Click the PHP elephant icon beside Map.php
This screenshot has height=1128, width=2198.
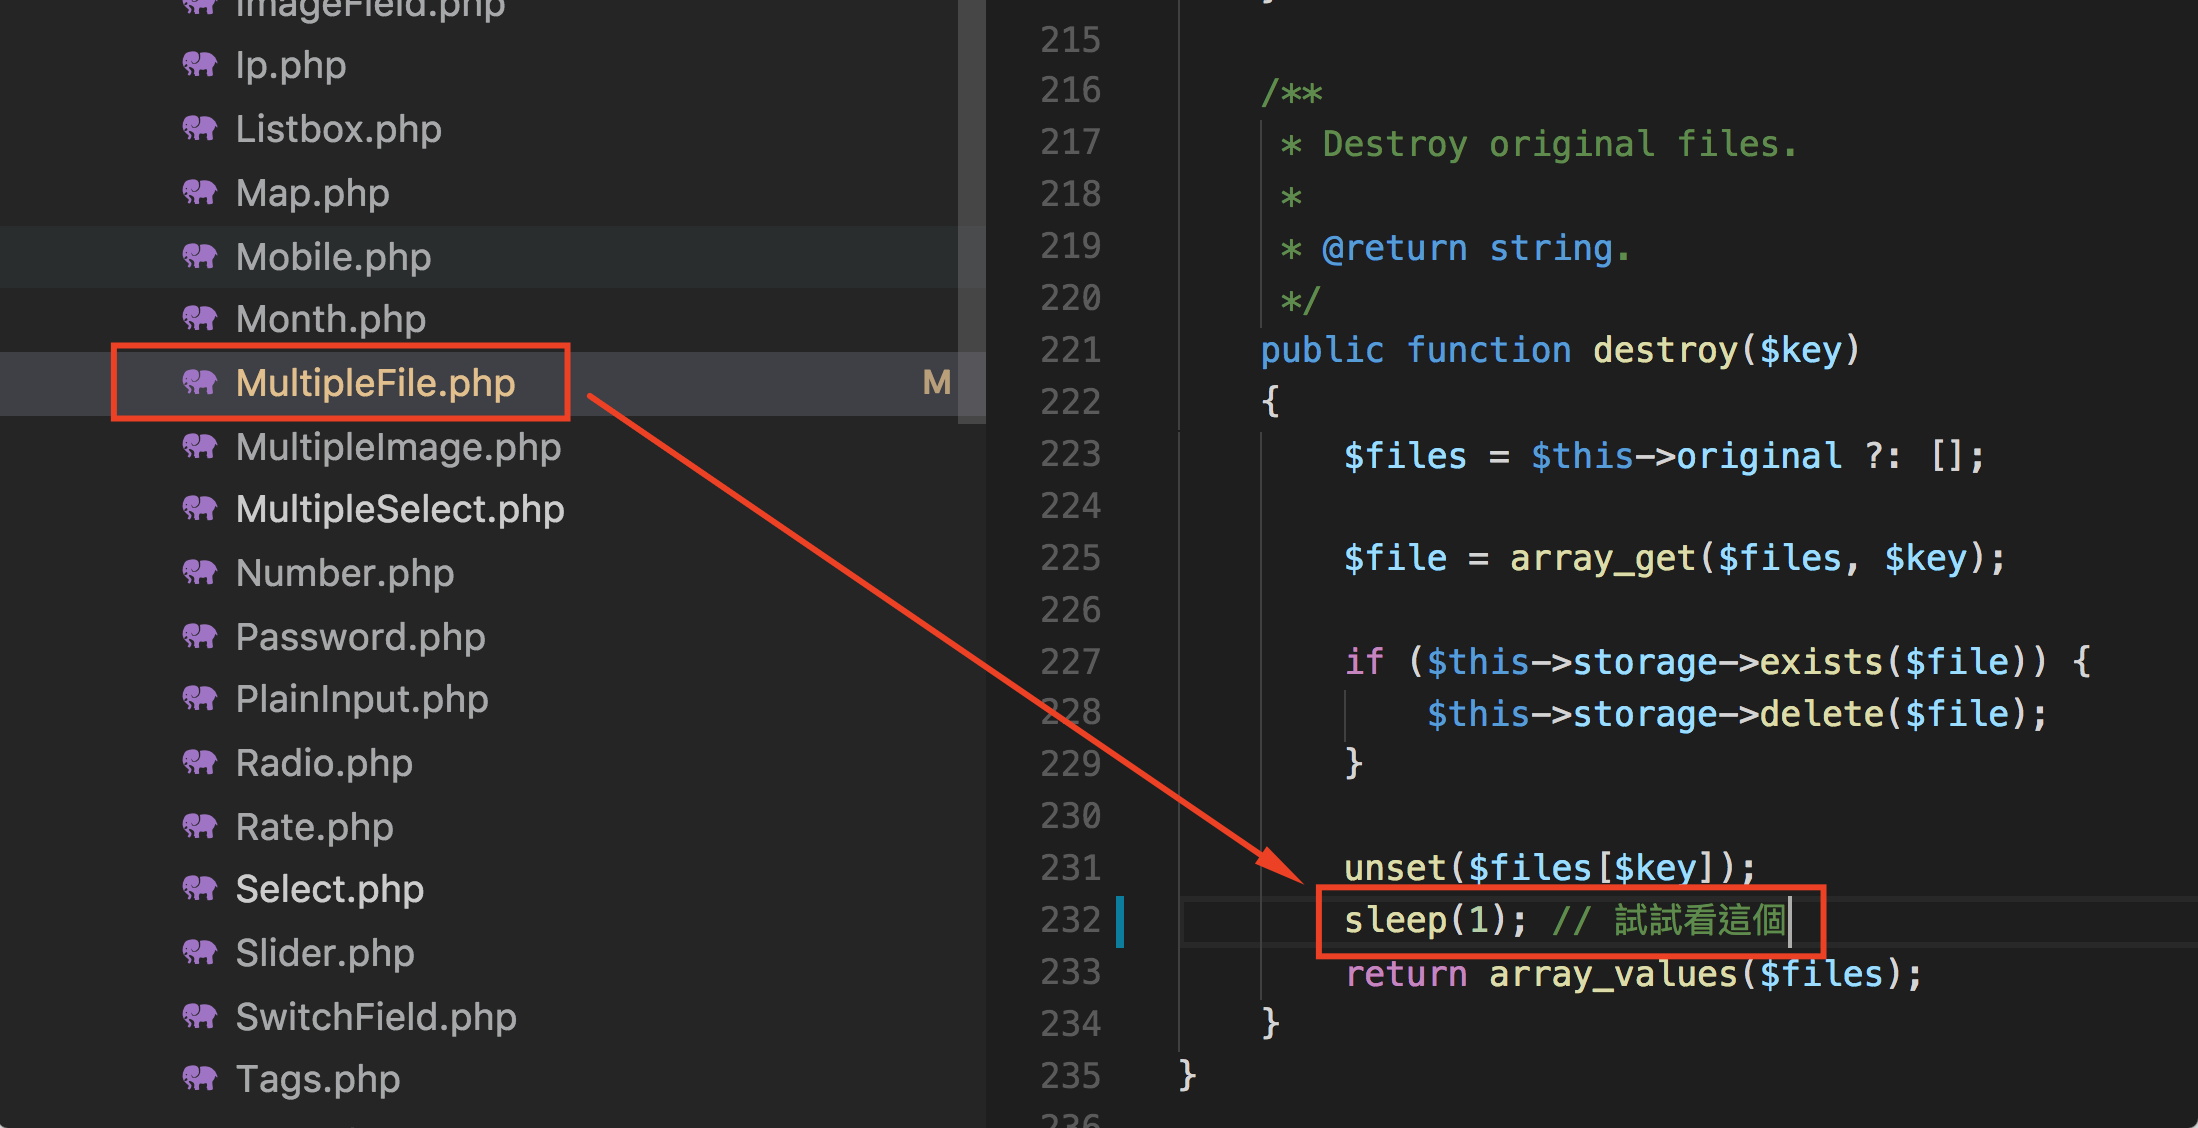click(200, 192)
